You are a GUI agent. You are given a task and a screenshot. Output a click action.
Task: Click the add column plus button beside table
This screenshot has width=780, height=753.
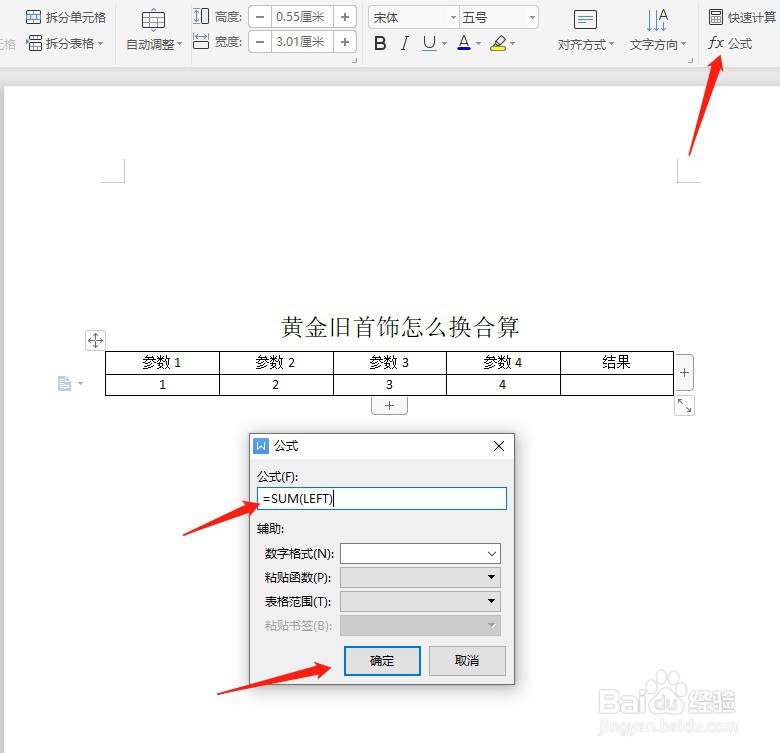tap(684, 373)
